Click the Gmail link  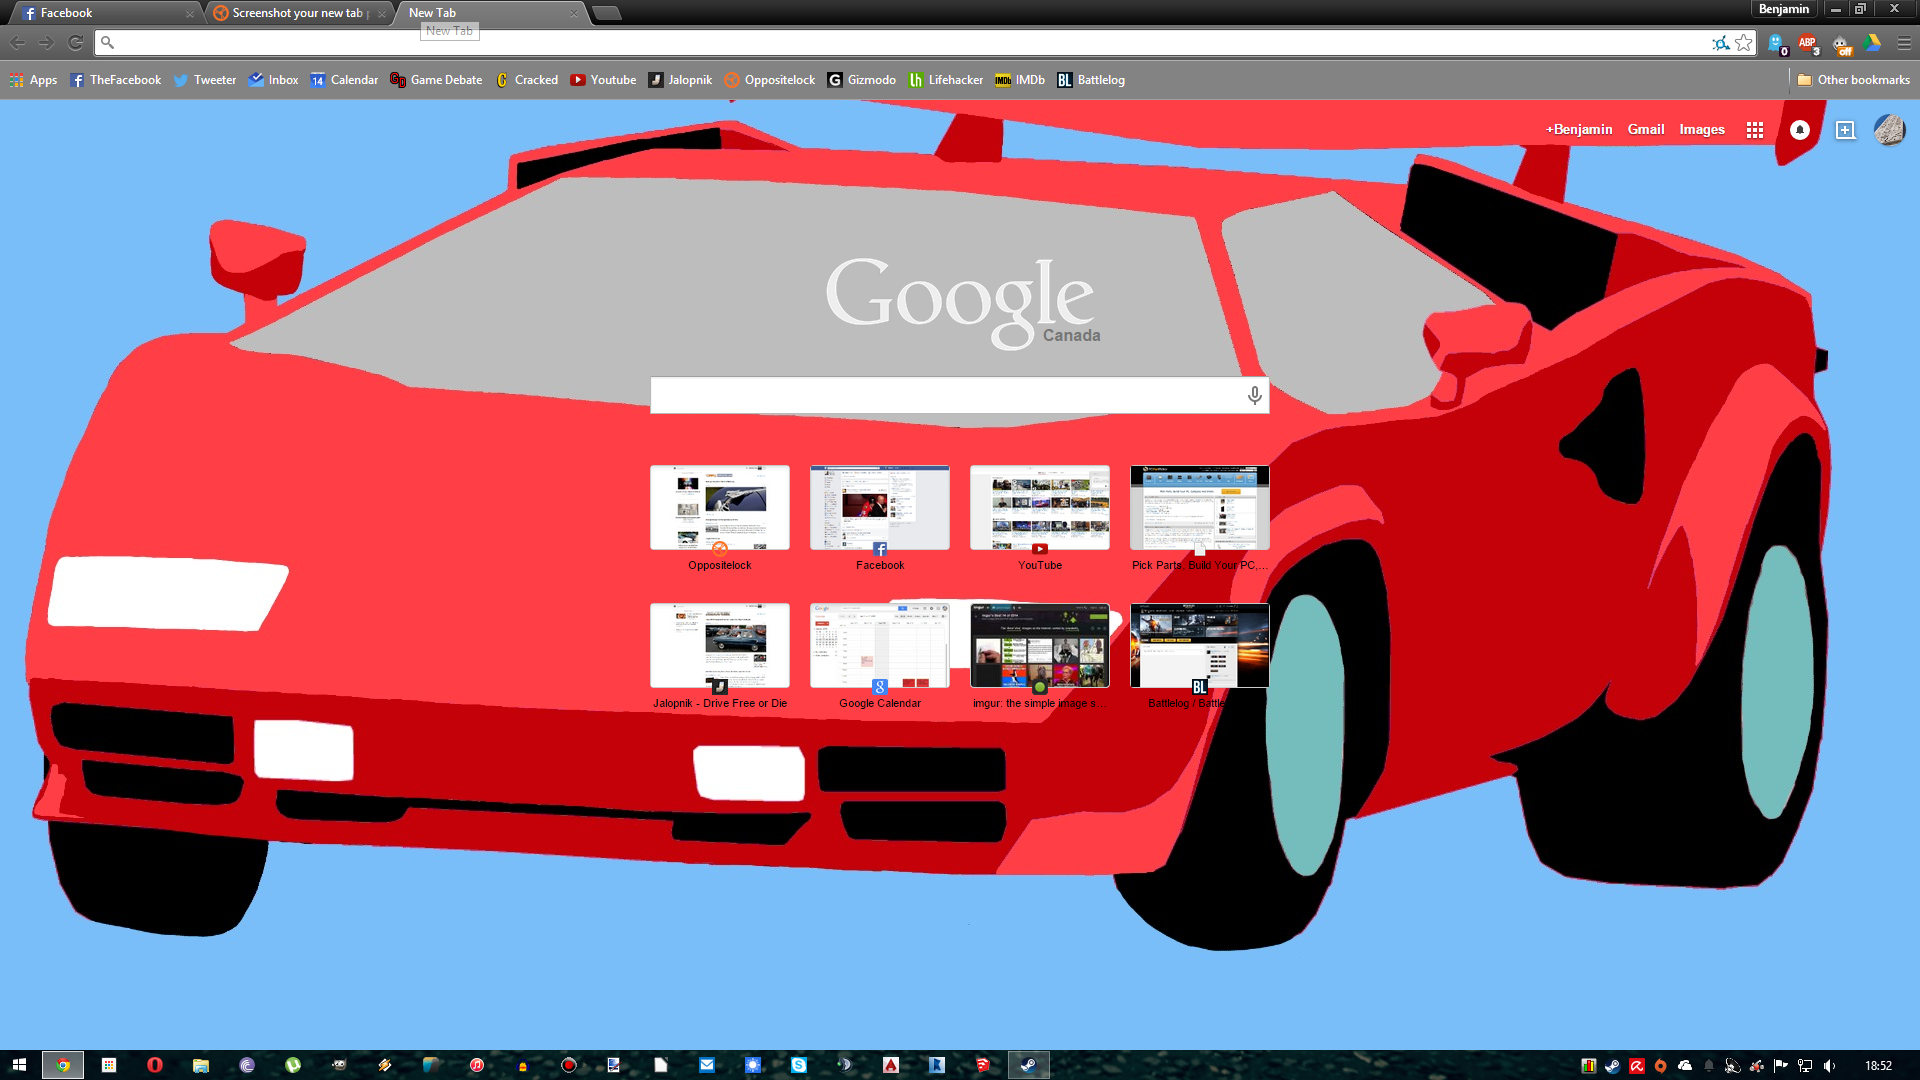click(1645, 130)
